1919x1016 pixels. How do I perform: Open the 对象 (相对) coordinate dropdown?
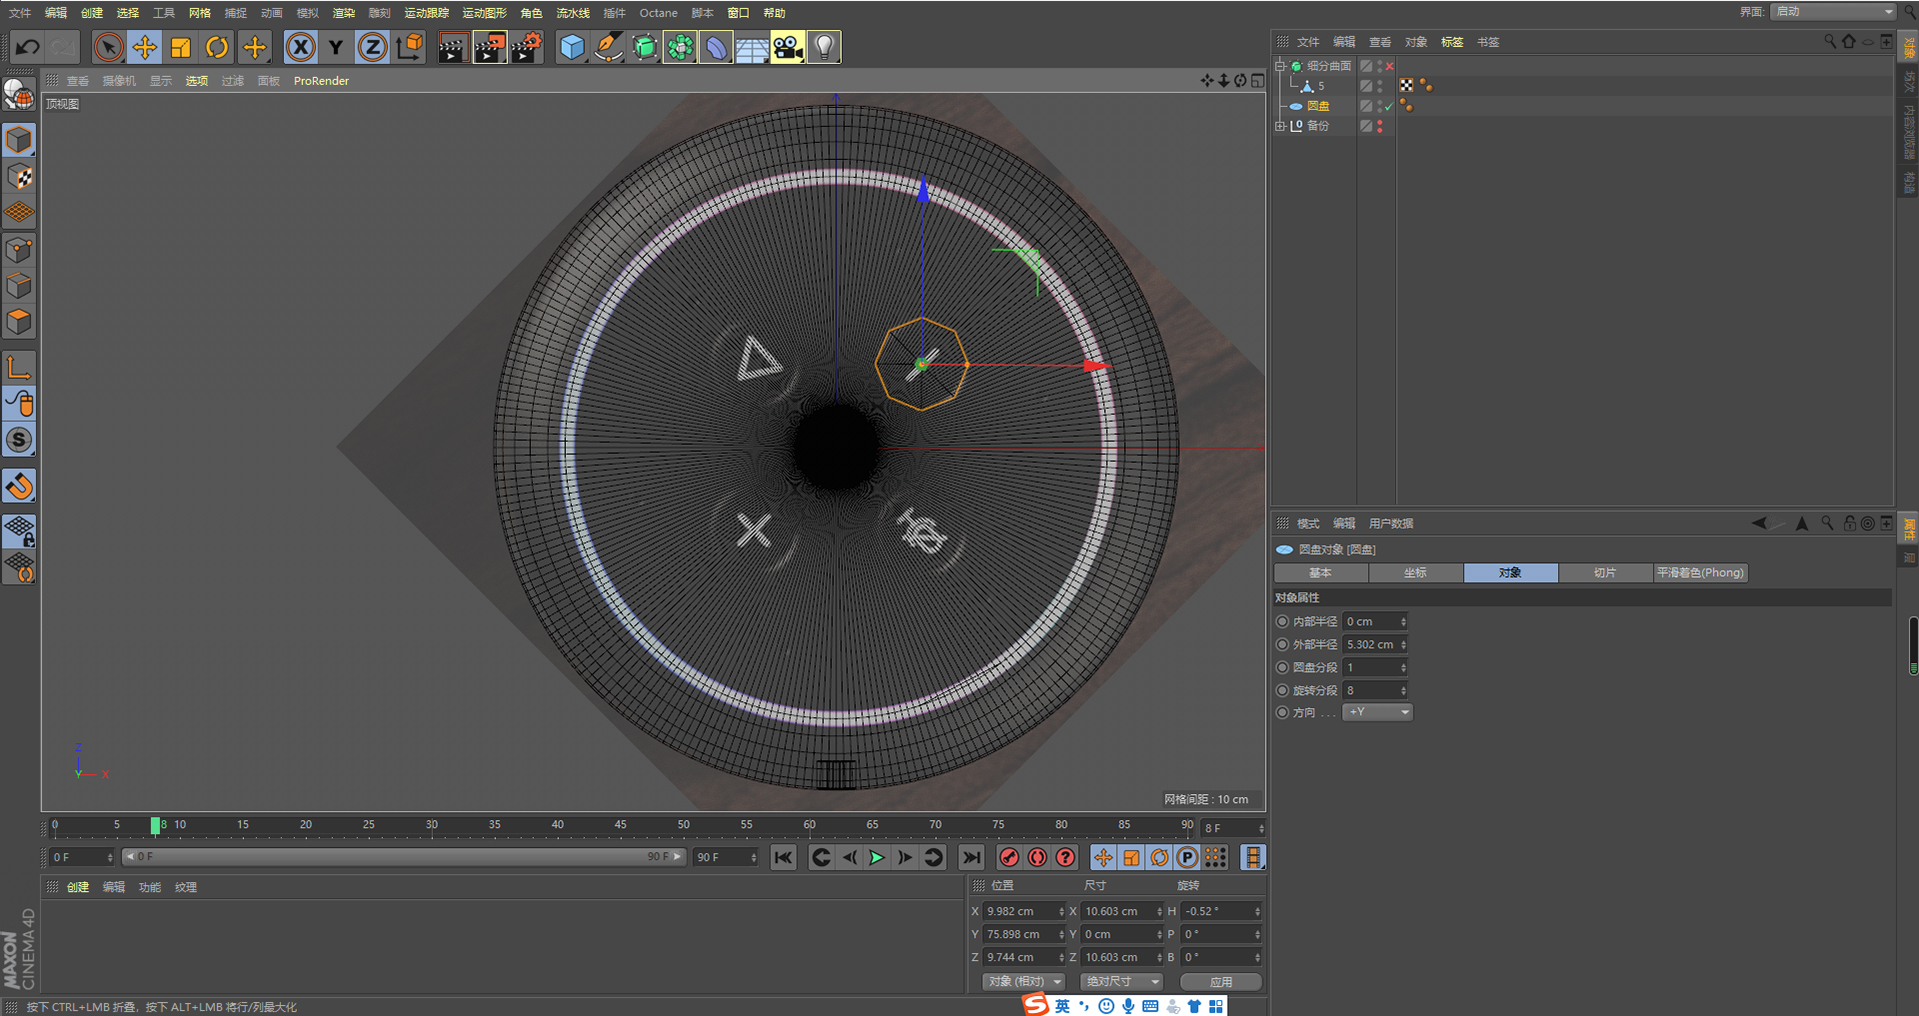tap(1024, 981)
